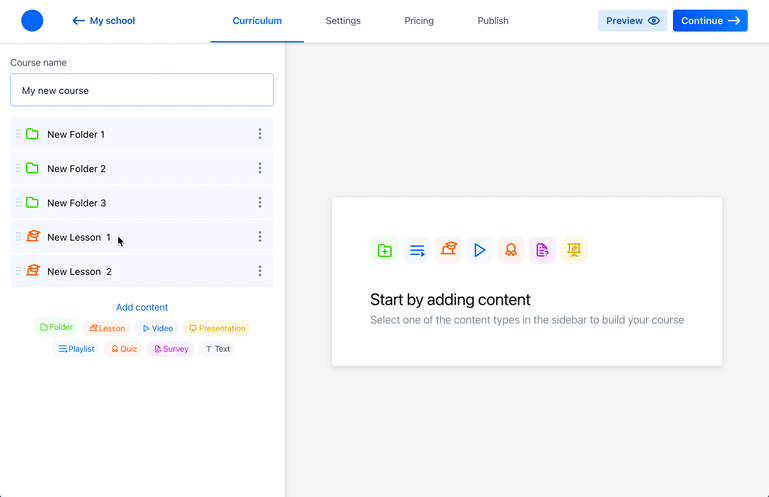Click the back arrow beside My school

[78, 21]
